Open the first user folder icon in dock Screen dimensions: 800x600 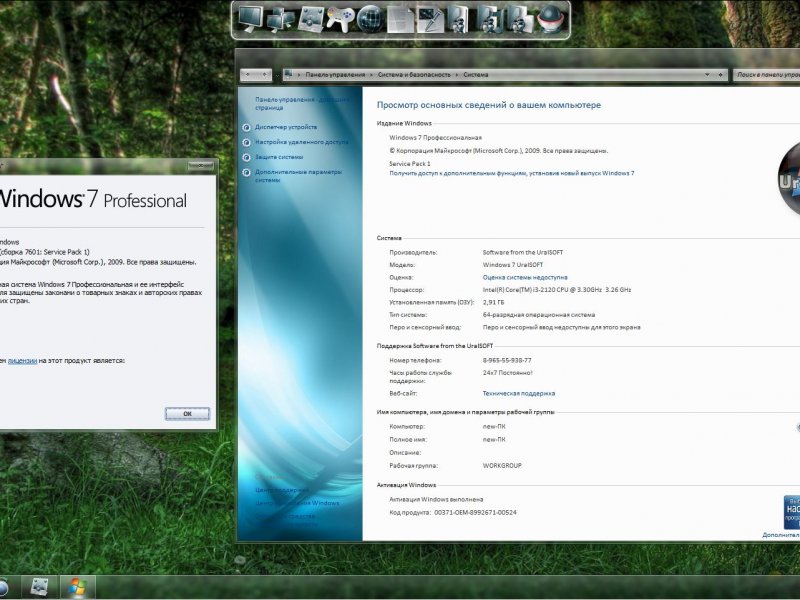459,20
